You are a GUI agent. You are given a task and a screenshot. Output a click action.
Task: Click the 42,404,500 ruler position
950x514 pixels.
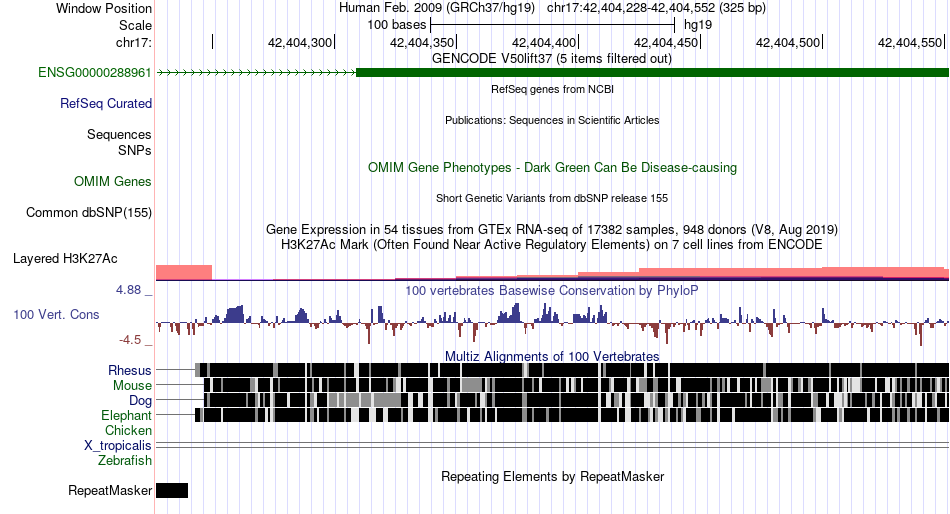(x=788, y=42)
